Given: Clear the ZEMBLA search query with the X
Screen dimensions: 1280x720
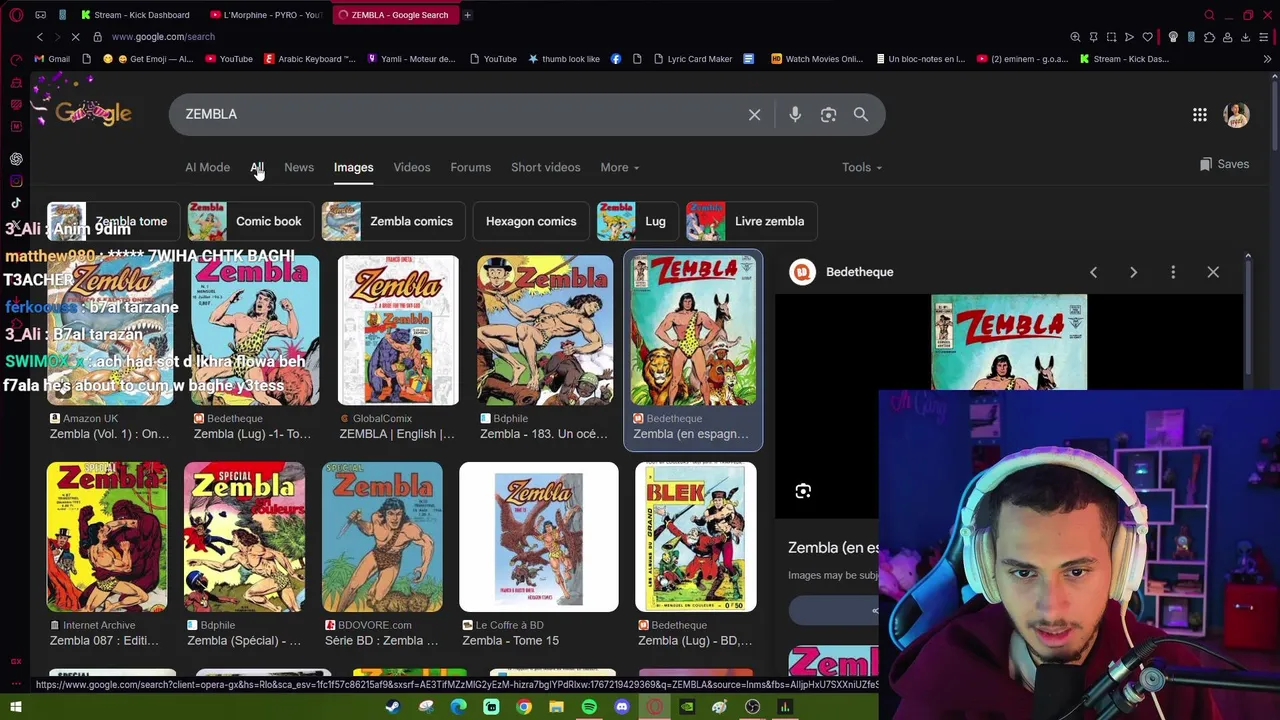Looking at the screenshot, I should pos(755,114).
